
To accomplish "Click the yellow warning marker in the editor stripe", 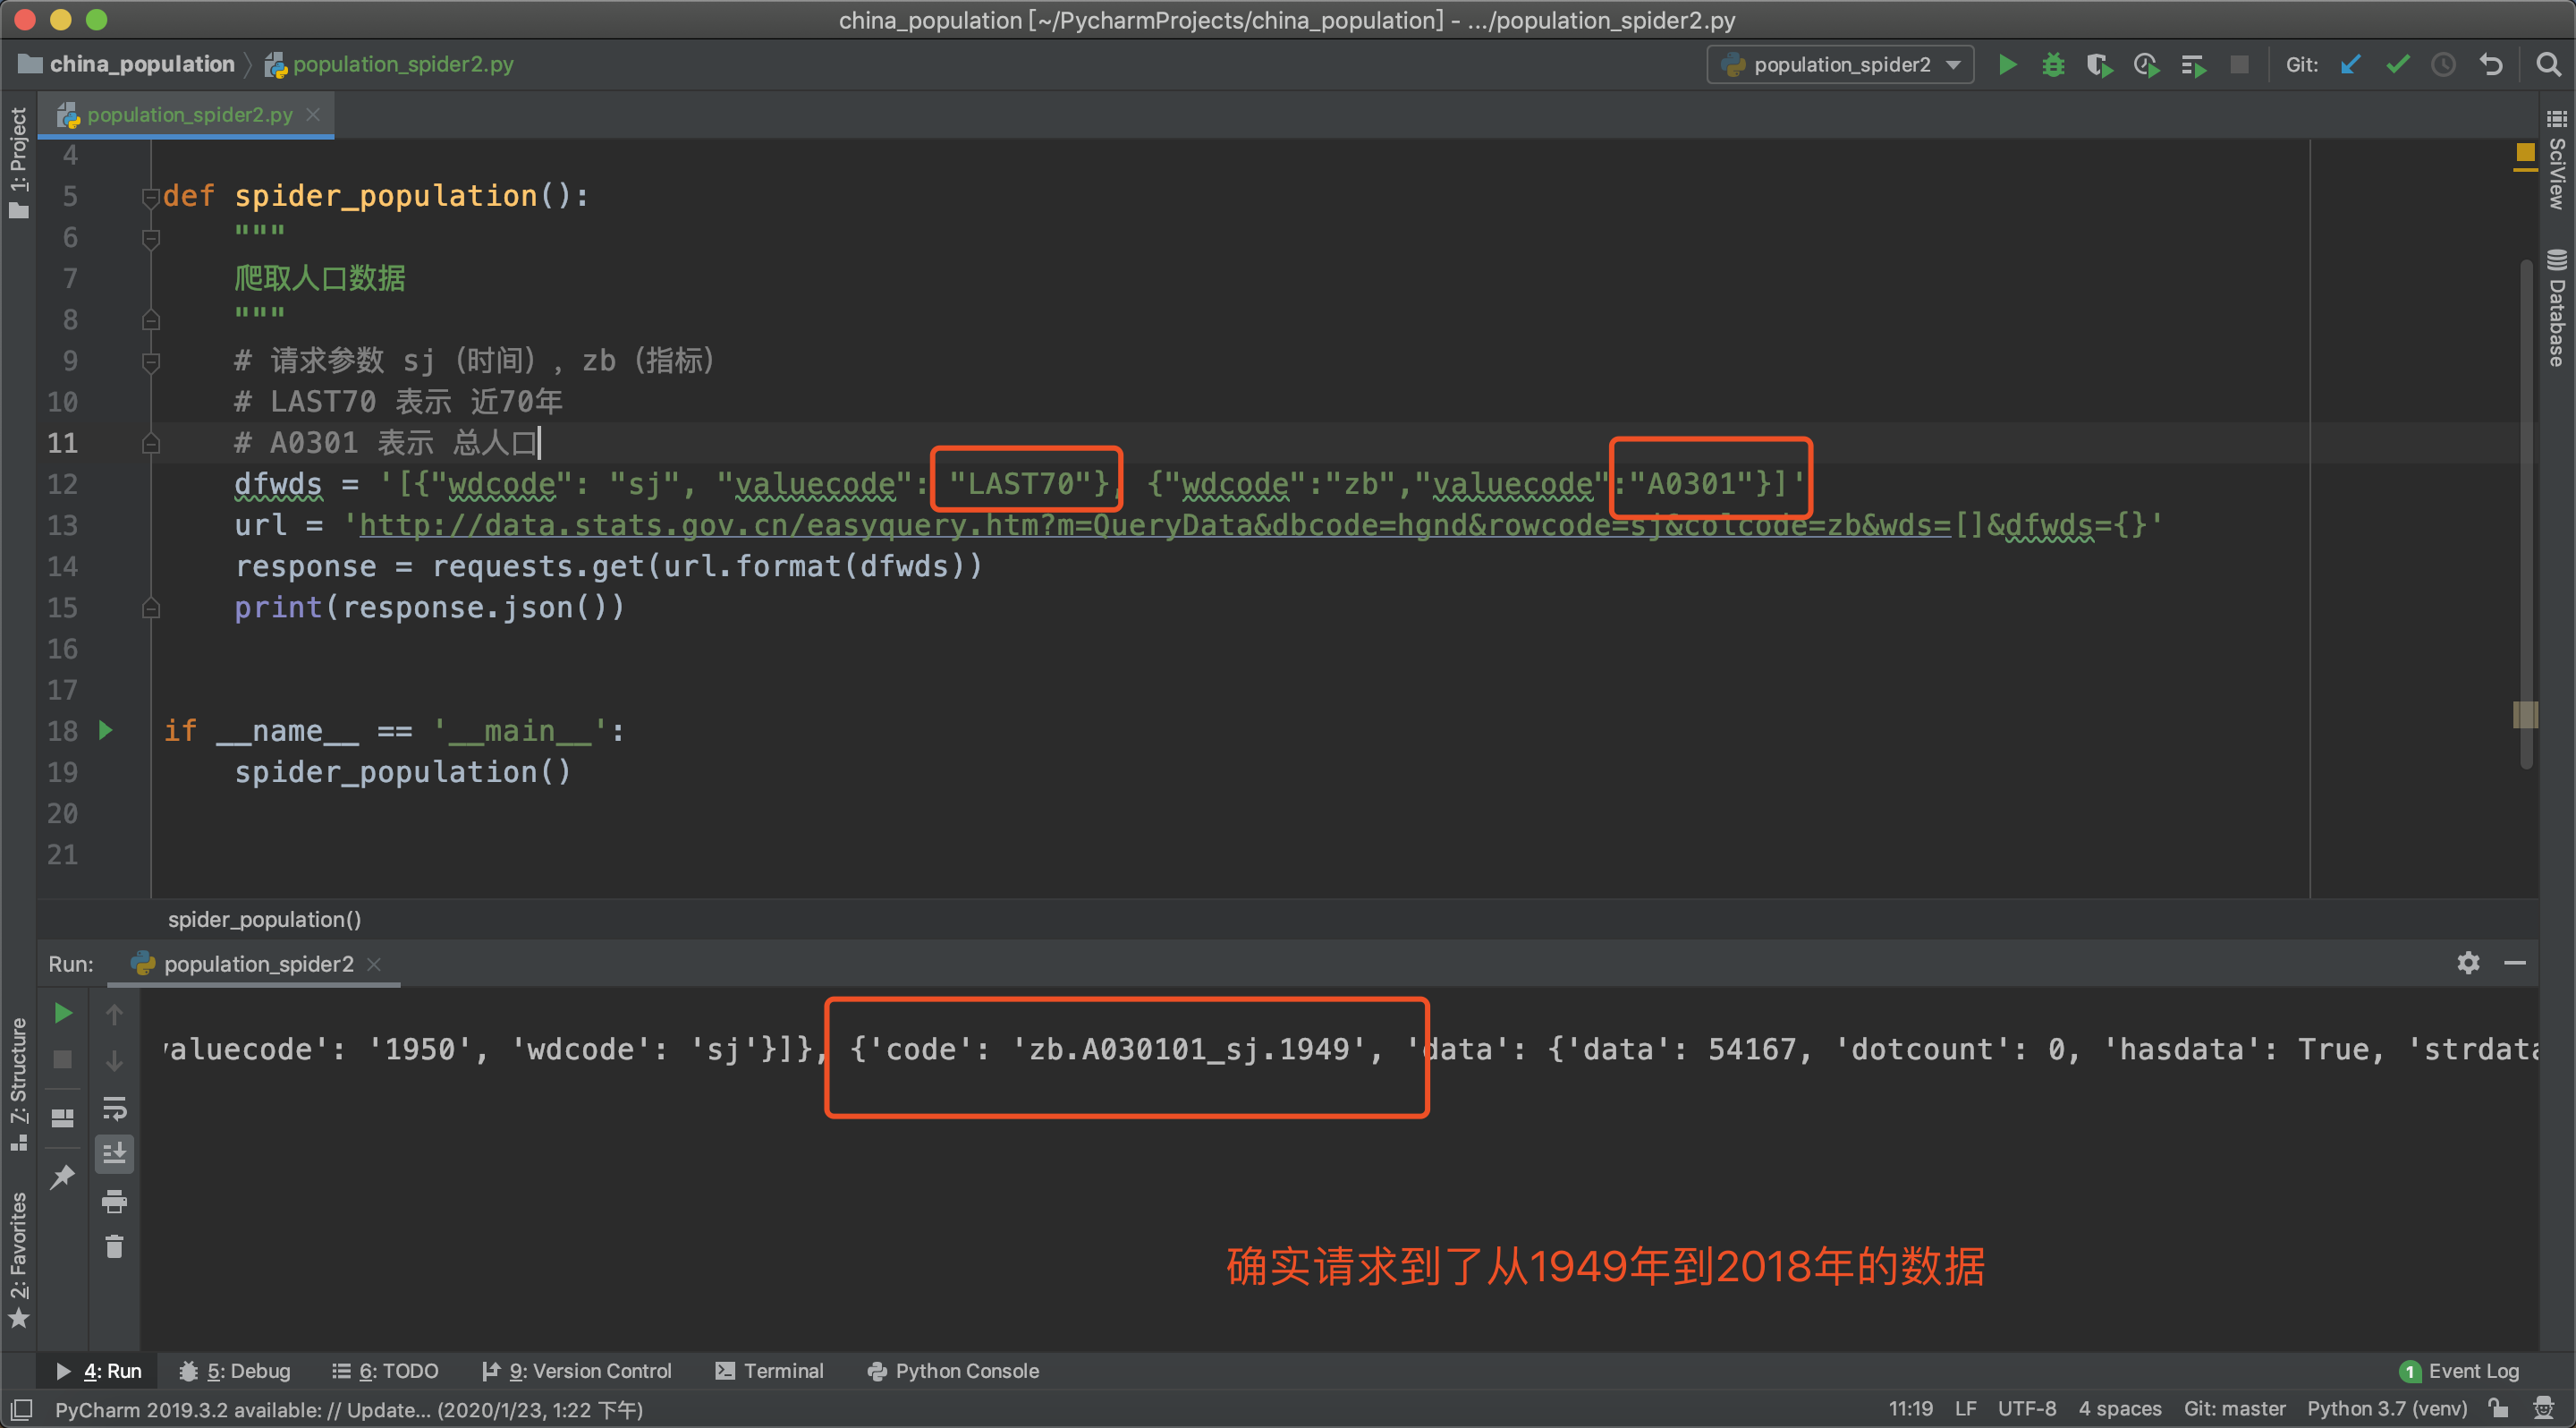I will coord(2525,153).
